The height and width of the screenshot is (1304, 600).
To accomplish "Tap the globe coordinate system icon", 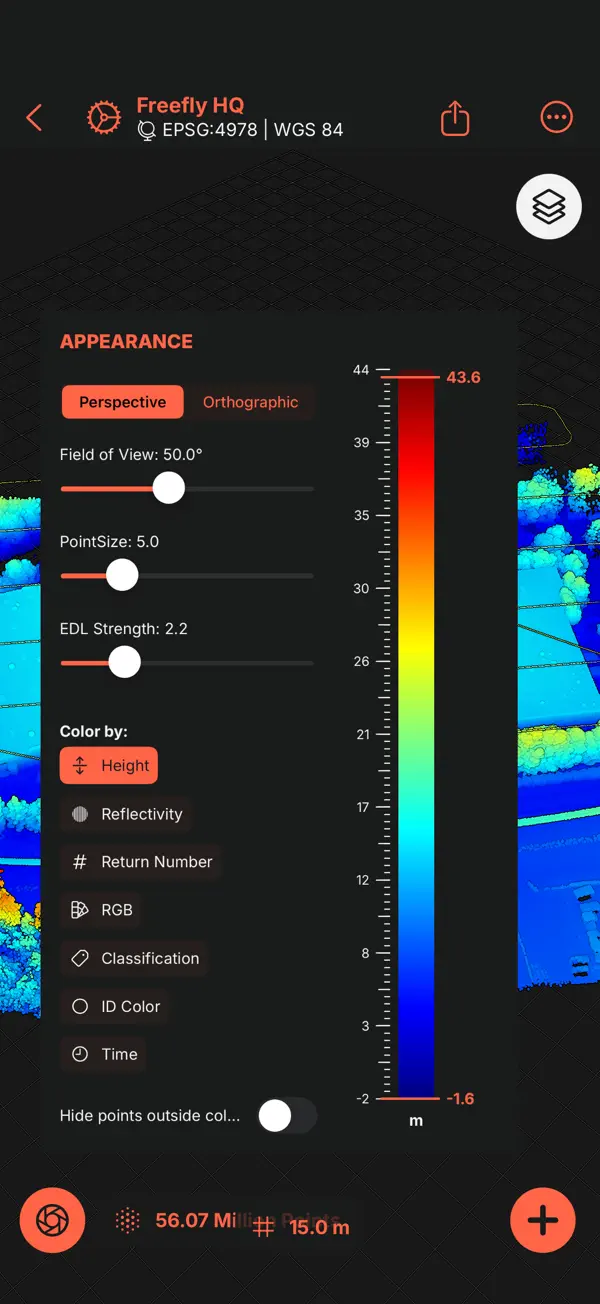I will pyautogui.click(x=146, y=130).
